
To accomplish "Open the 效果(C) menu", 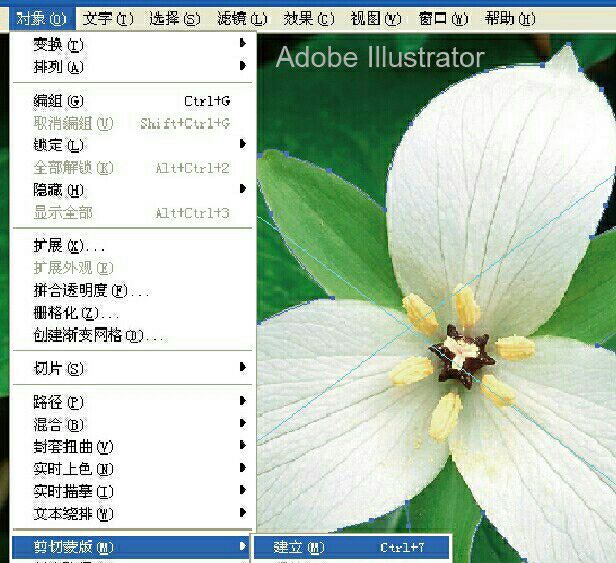I will 309,18.
